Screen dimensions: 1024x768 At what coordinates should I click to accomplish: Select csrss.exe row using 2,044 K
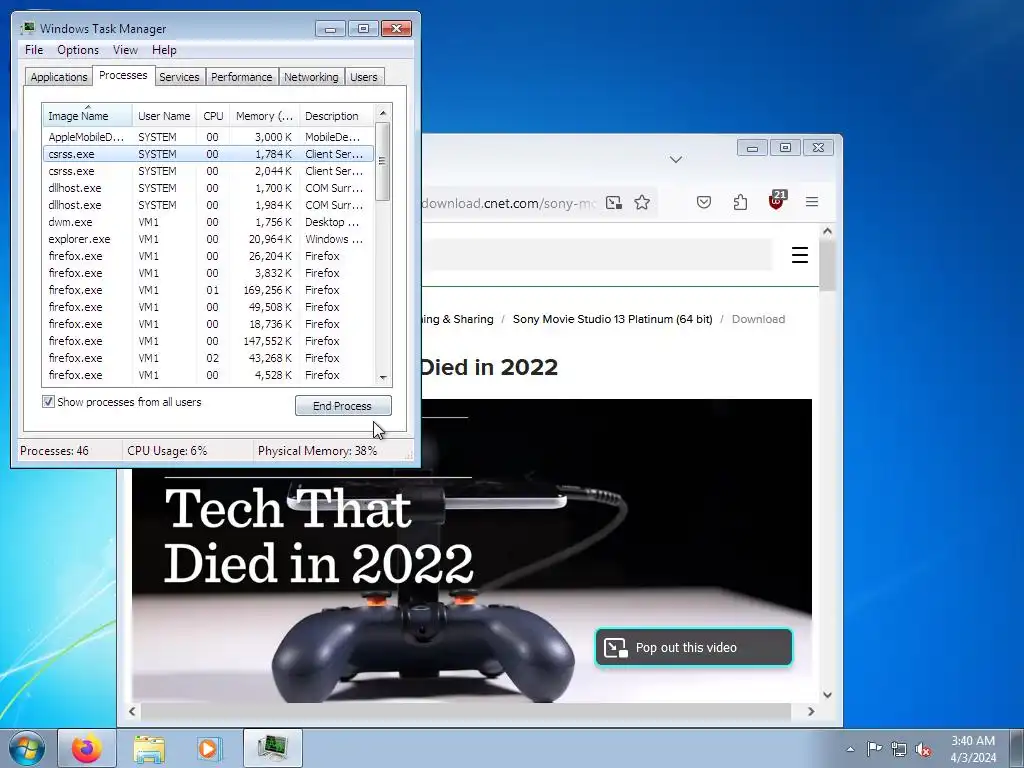[209, 171]
